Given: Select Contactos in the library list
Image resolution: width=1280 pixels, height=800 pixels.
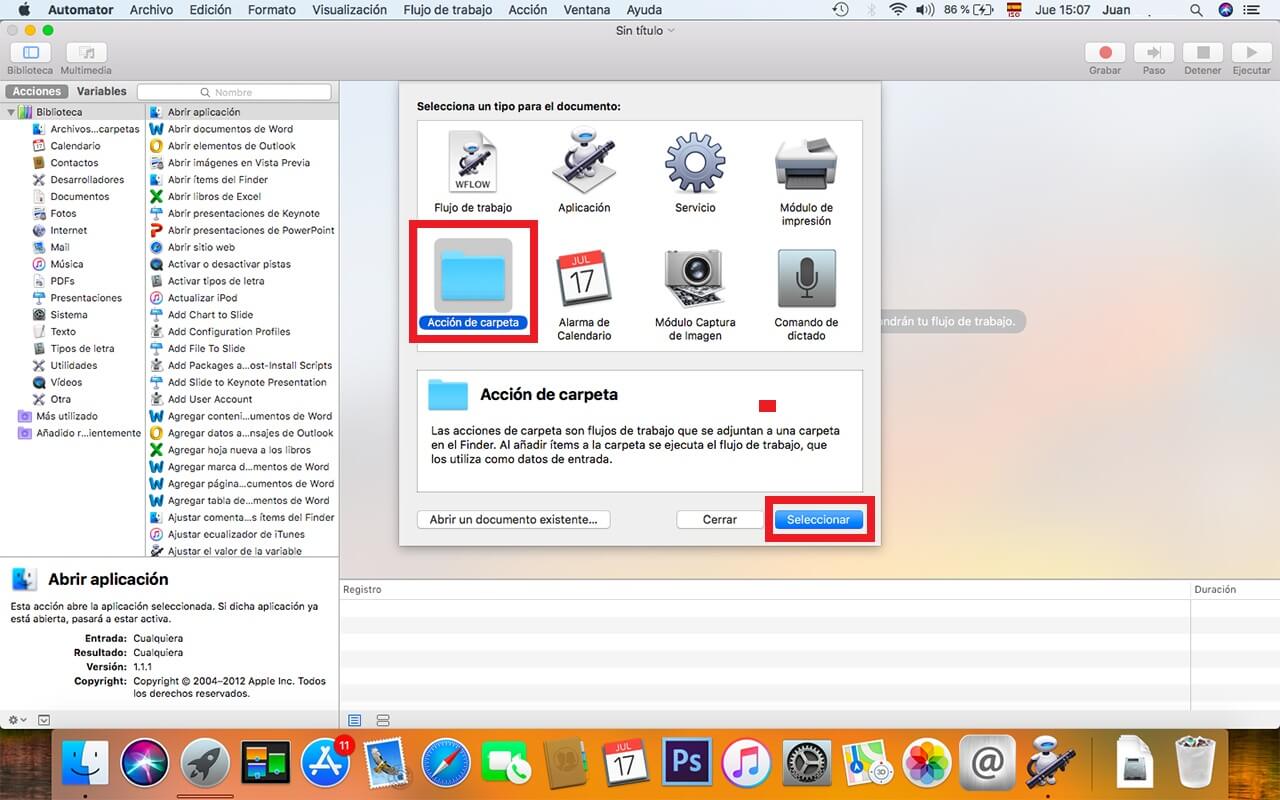Looking at the screenshot, I should [x=74, y=163].
